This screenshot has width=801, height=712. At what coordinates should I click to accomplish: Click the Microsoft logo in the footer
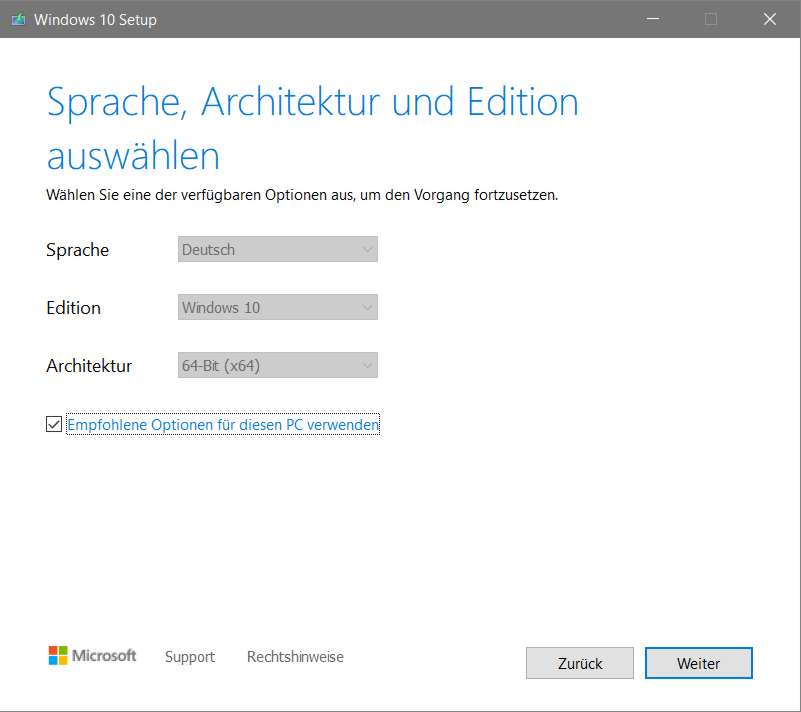pyautogui.click(x=92, y=656)
